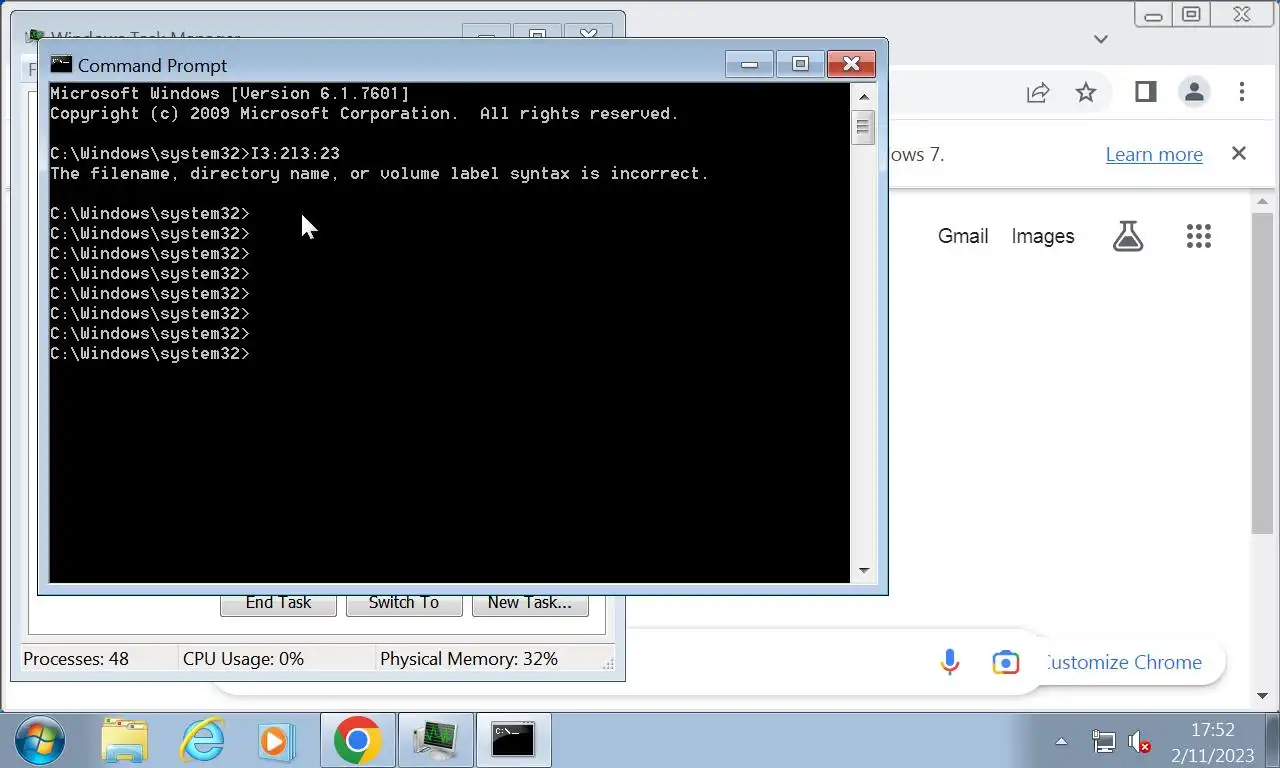Open File Explorer from the taskbar

(x=124, y=741)
